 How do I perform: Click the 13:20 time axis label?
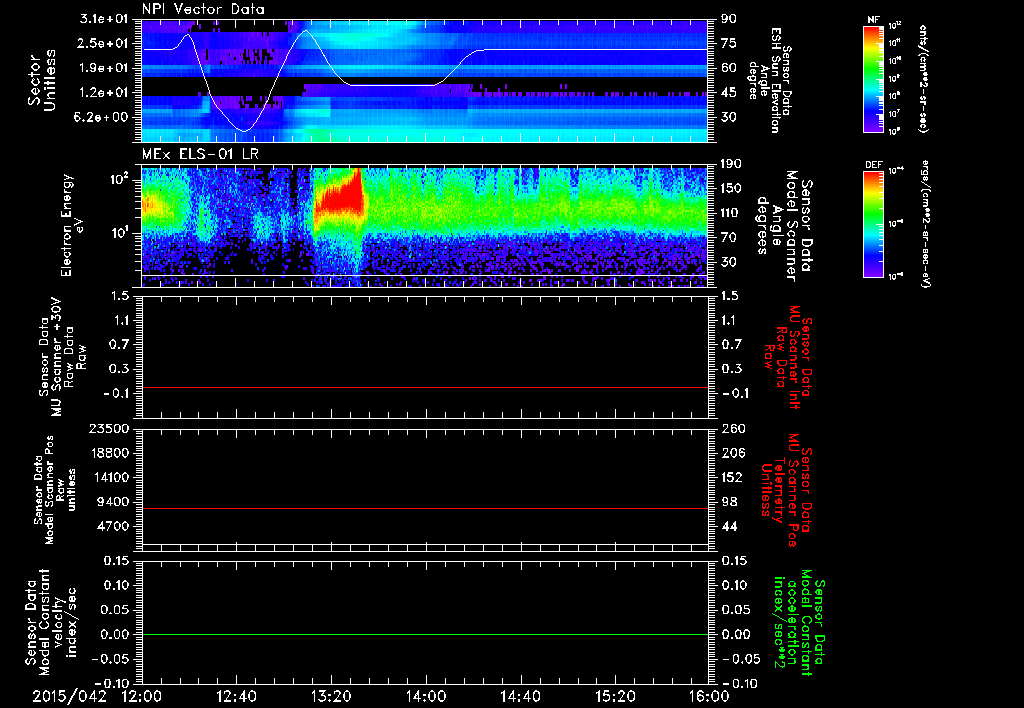click(331, 696)
